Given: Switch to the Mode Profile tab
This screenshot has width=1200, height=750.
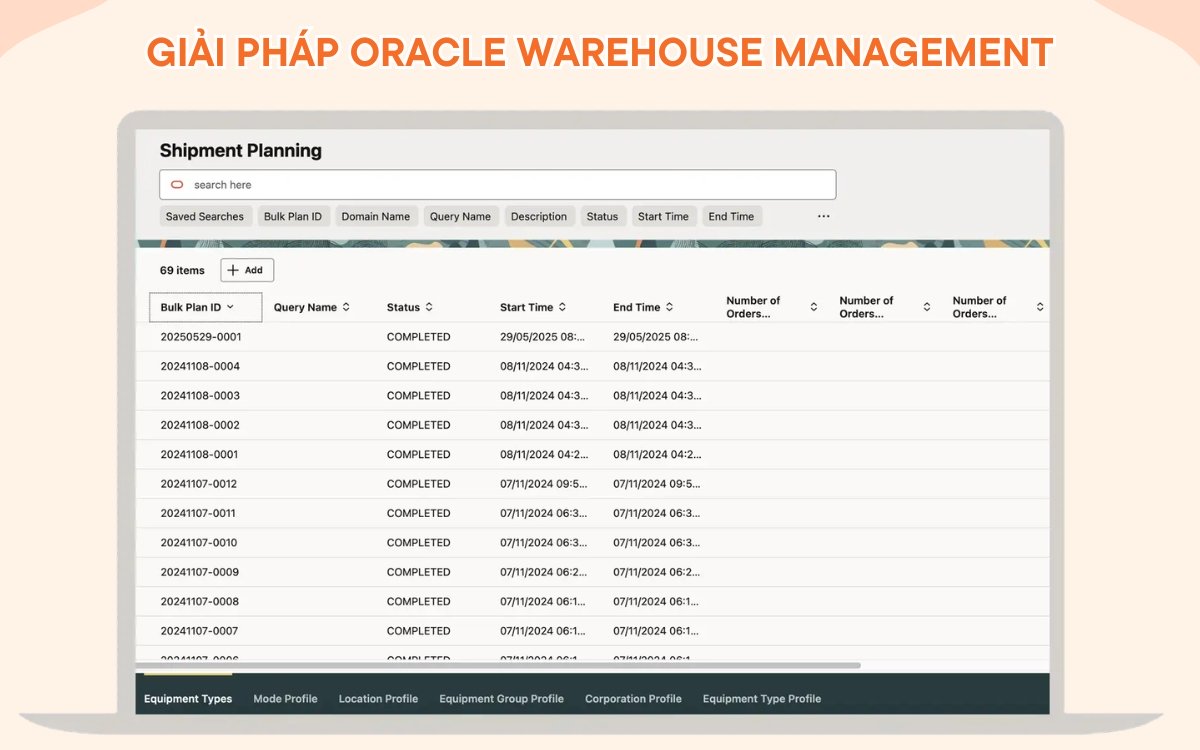Looking at the screenshot, I should pyautogui.click(x=285, y=699).
